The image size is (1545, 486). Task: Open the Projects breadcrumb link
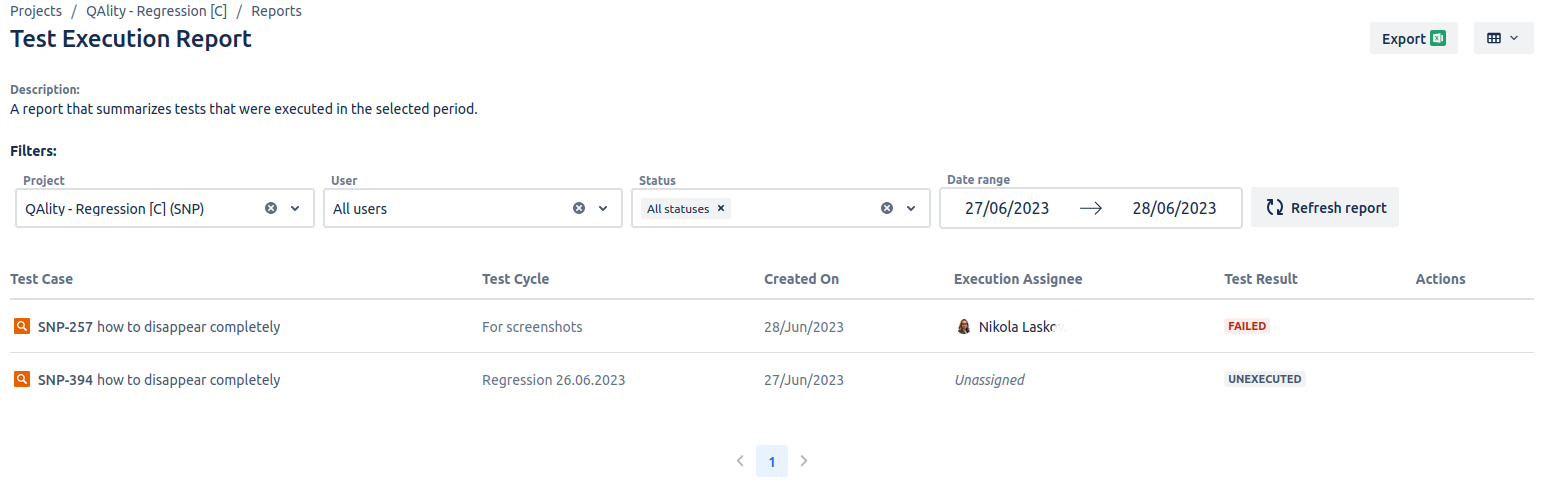36,12
